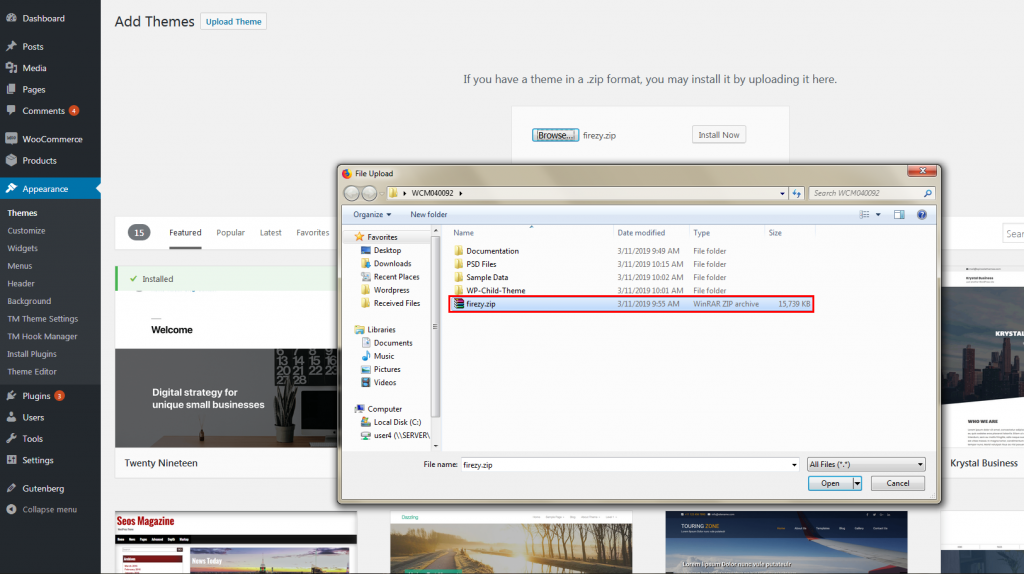Click the firezy.zip archive icon
Viewport: 1024px width, 574px height.
click(x=458, y=304)
